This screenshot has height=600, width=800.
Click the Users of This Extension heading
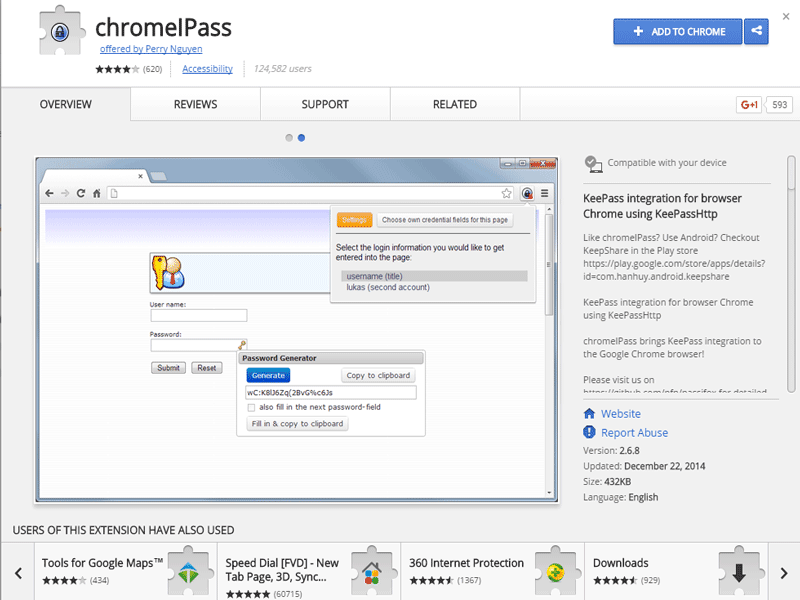click(123, 530)
